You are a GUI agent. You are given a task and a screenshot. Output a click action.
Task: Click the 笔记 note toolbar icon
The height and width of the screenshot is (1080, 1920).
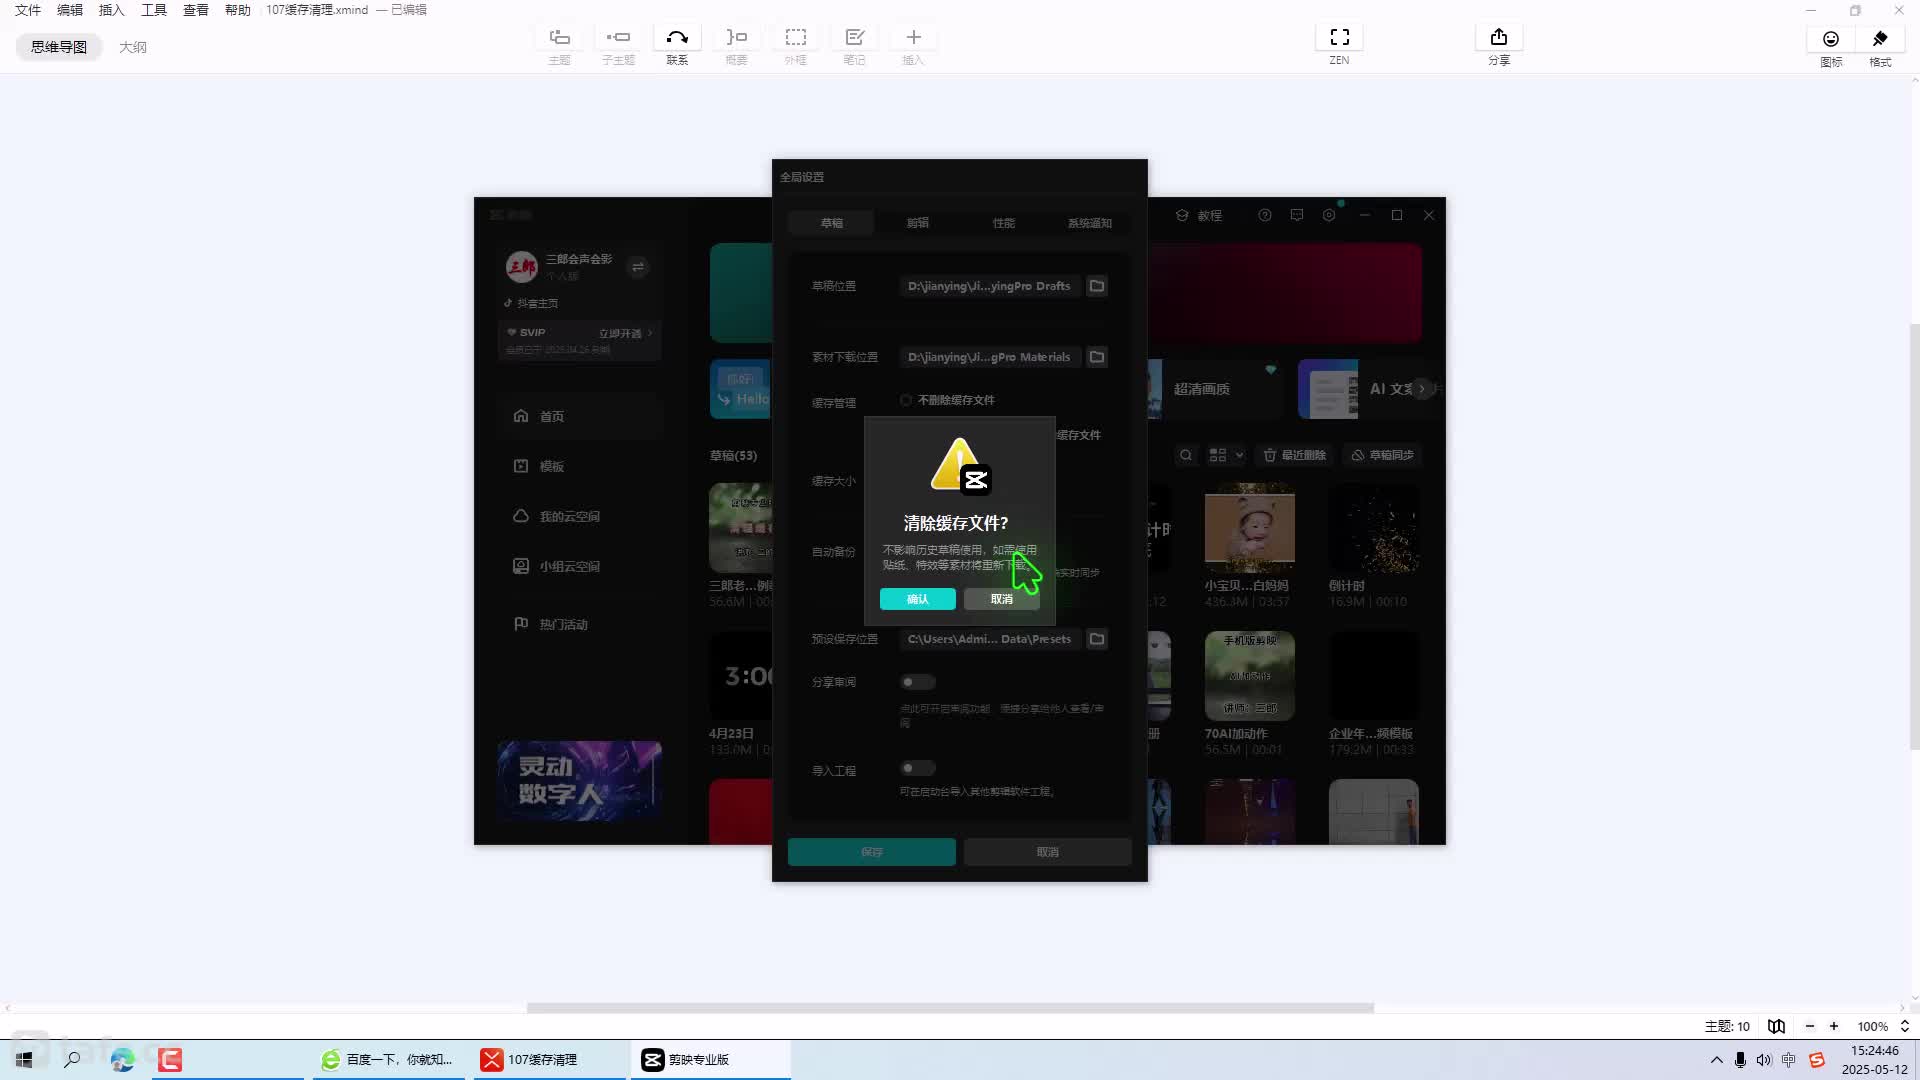[x=854, y=38]
